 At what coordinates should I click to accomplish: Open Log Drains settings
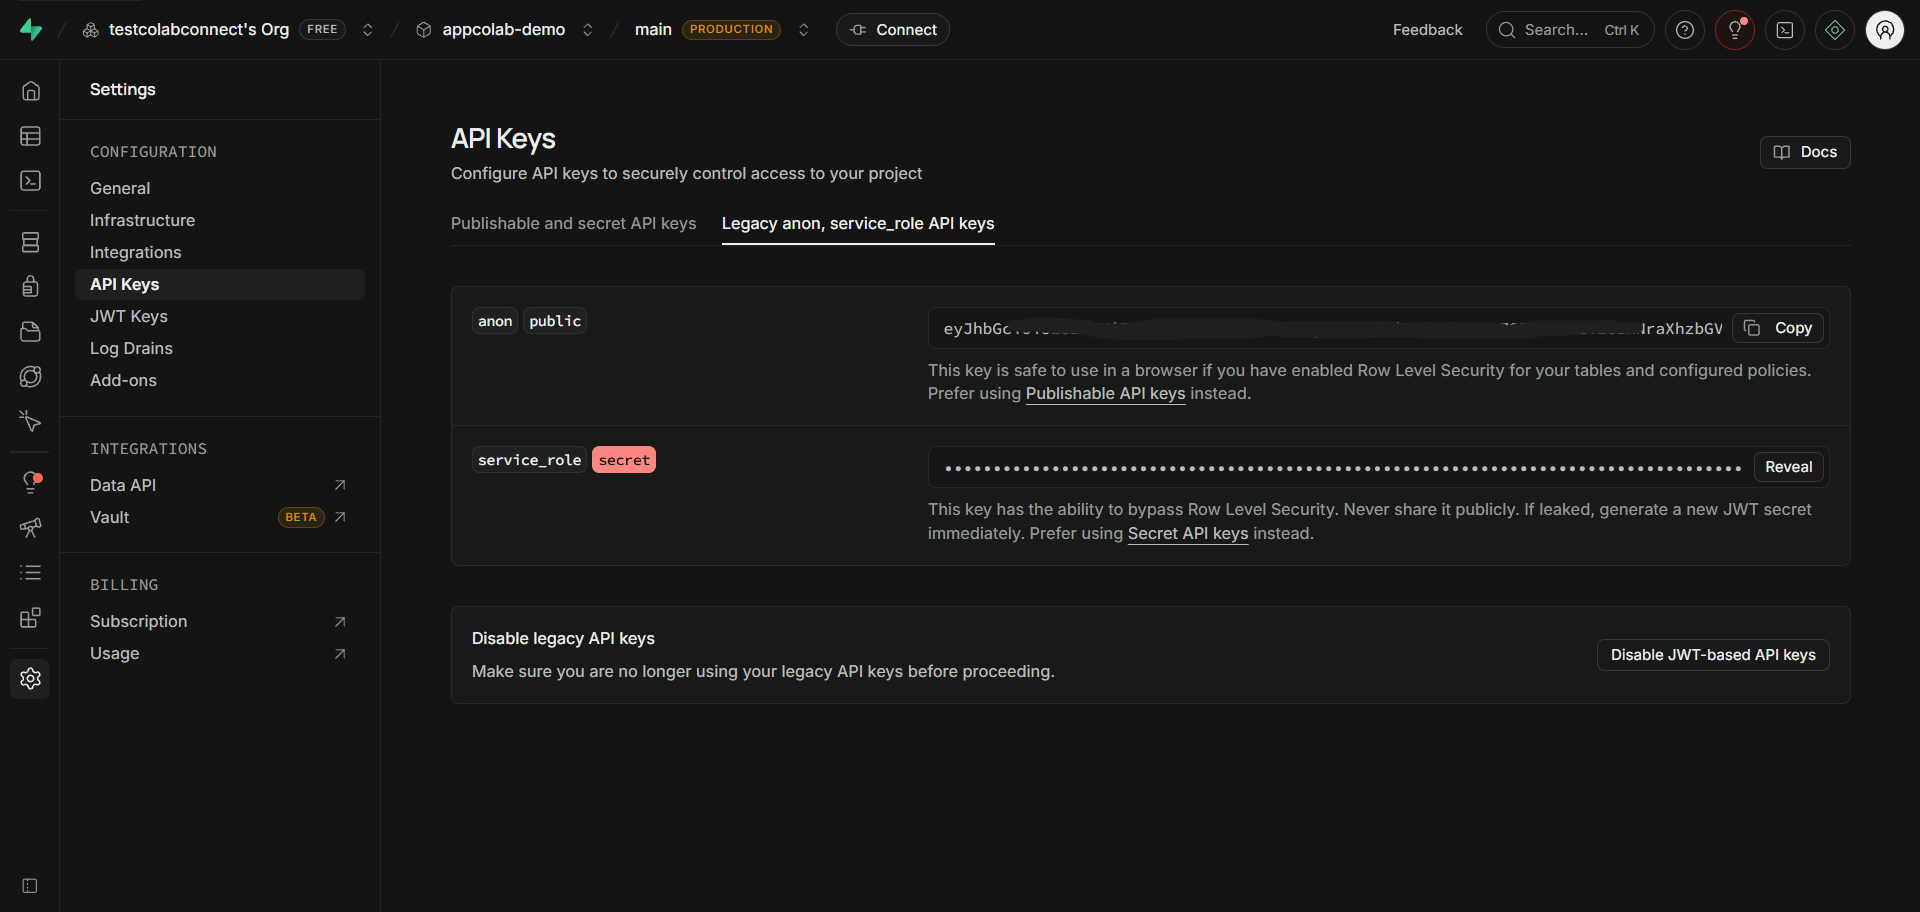click(x=131, y=348)
